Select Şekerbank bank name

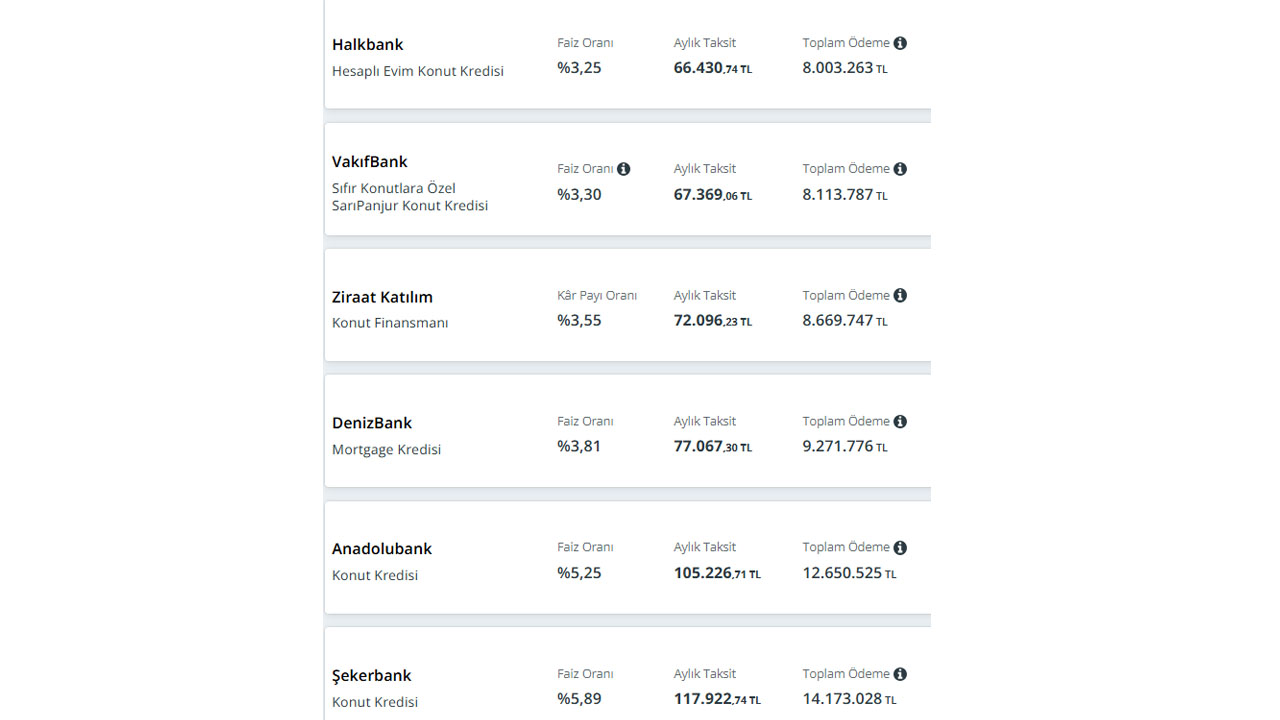pos(372,676)
